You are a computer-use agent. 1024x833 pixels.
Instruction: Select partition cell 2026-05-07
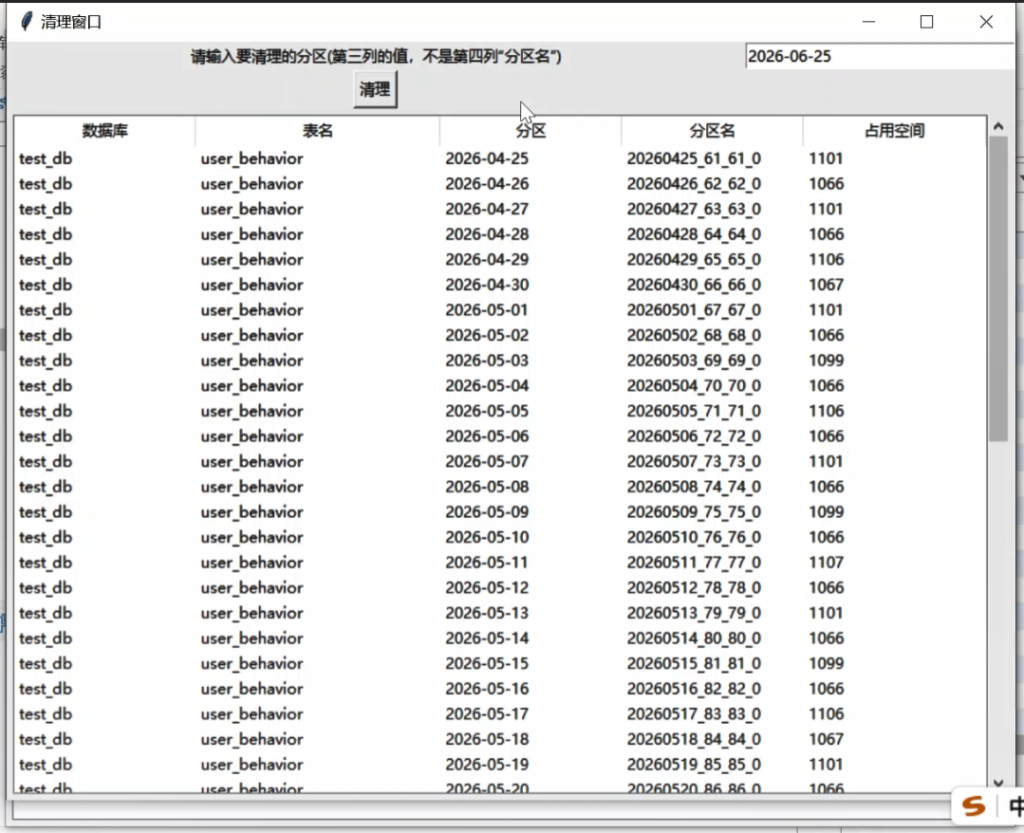tap(487, 462)
